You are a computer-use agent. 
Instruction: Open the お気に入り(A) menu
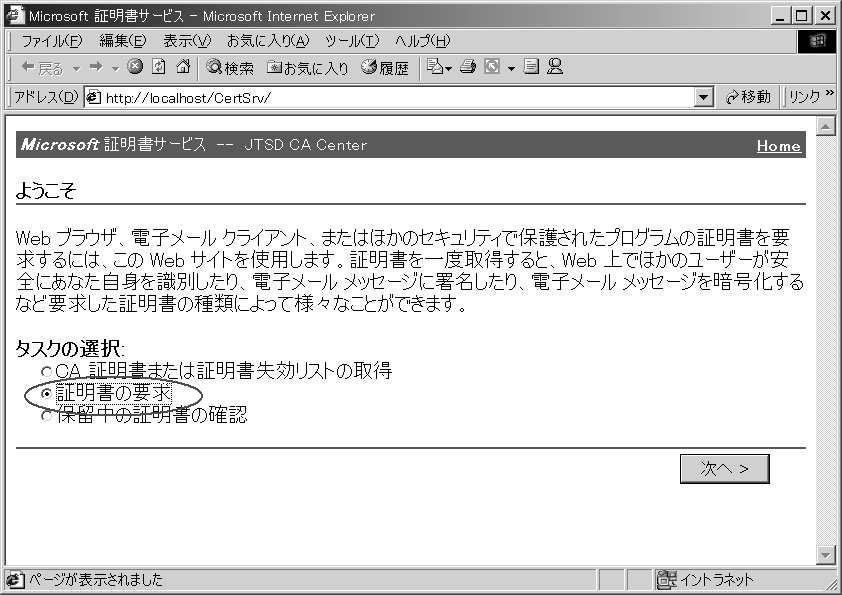click(268, 41)
